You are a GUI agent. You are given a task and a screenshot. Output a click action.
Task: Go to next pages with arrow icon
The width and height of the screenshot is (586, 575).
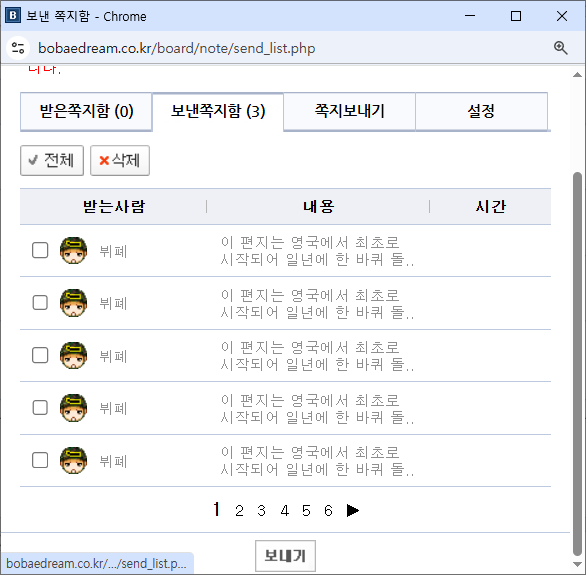(352, 510)
